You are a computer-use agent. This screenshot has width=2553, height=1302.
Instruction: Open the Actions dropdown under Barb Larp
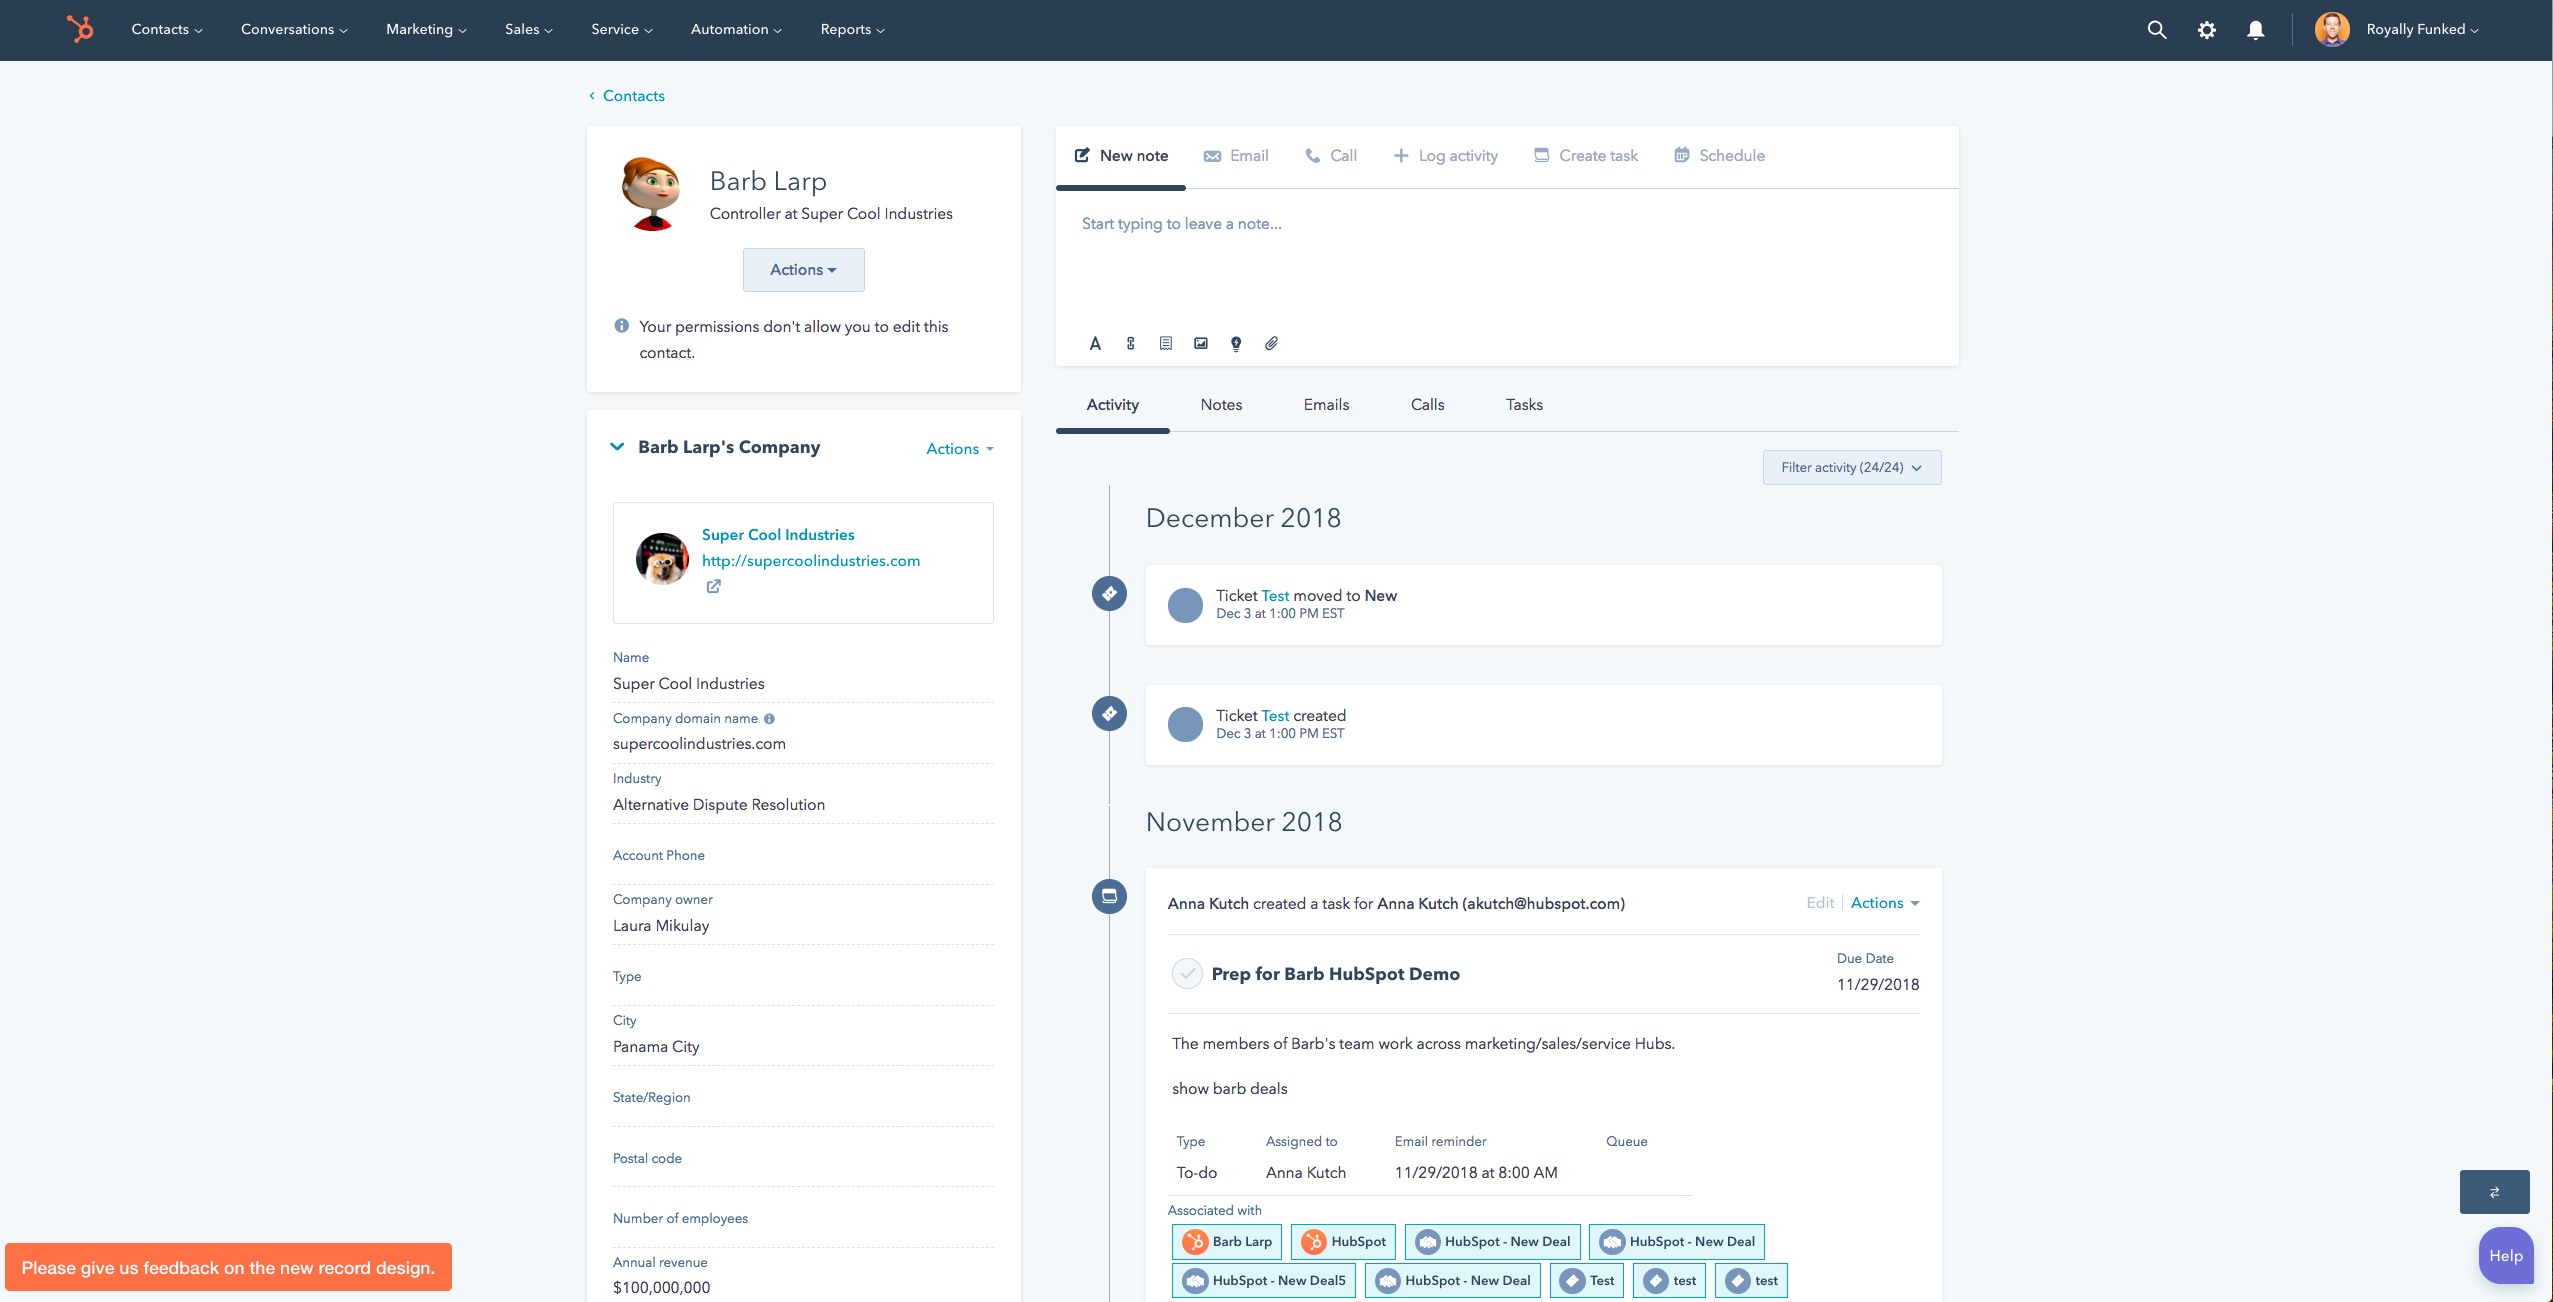[x=803, y=270]
